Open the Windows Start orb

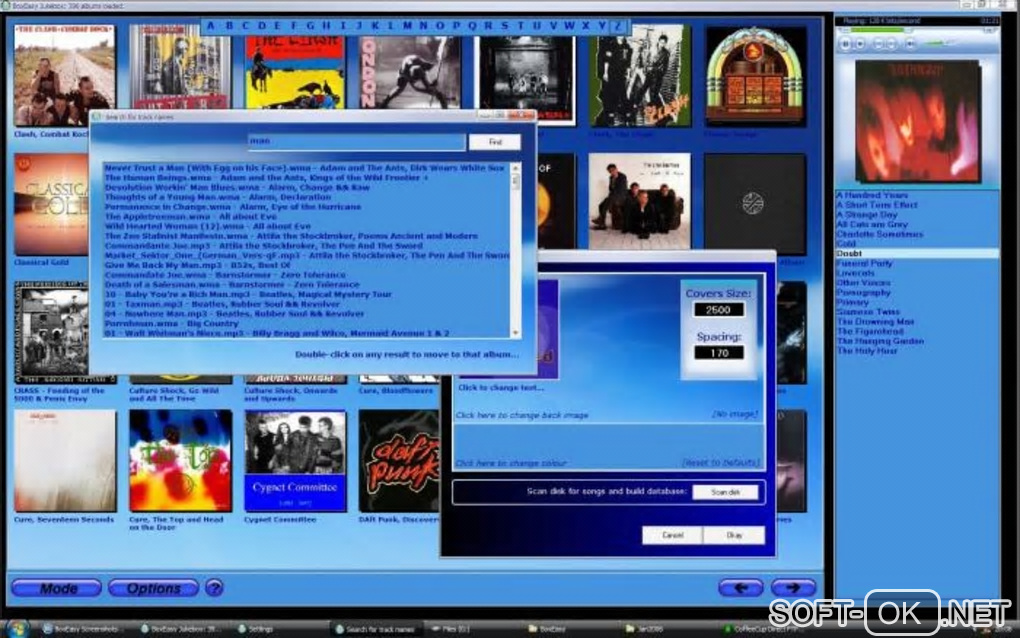16,629
